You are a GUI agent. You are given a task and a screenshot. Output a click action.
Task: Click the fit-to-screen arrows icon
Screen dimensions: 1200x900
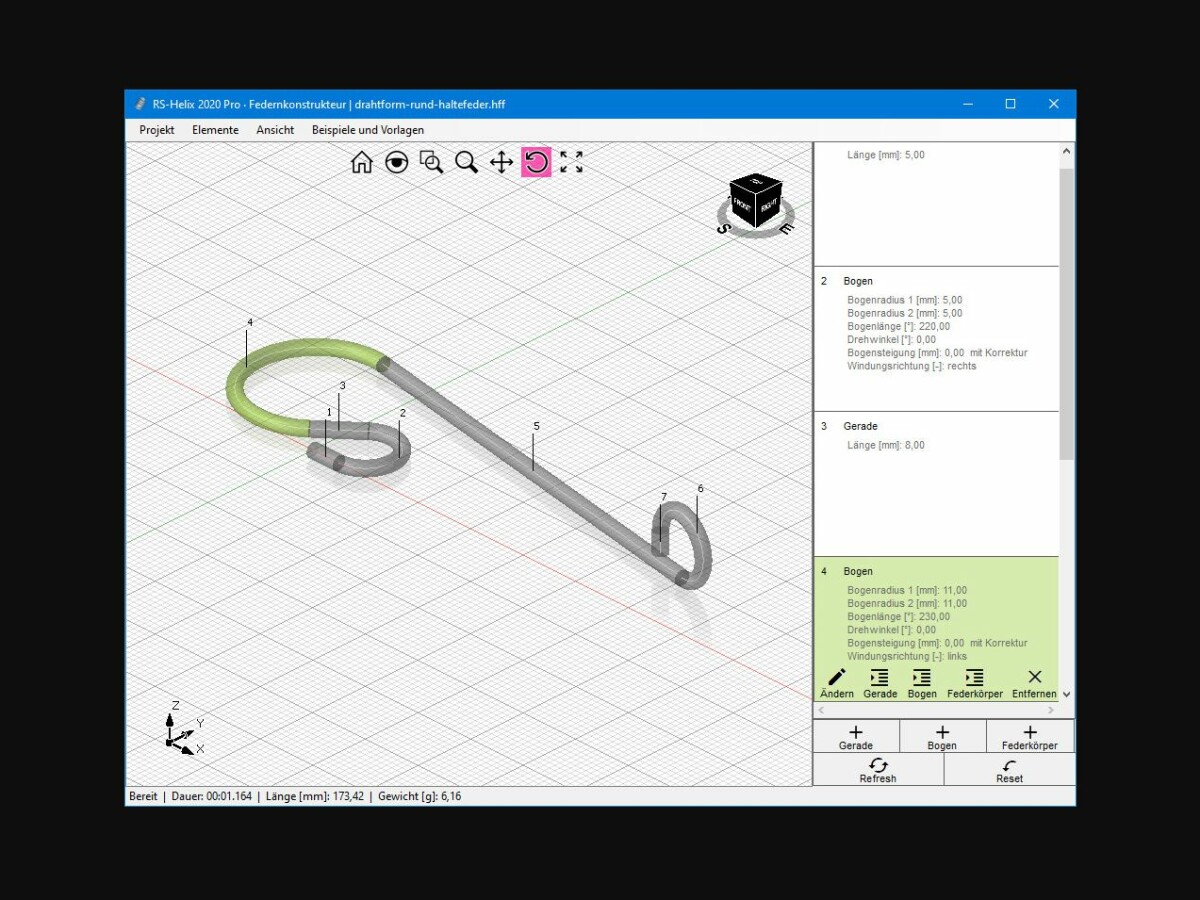click(571, 162)
